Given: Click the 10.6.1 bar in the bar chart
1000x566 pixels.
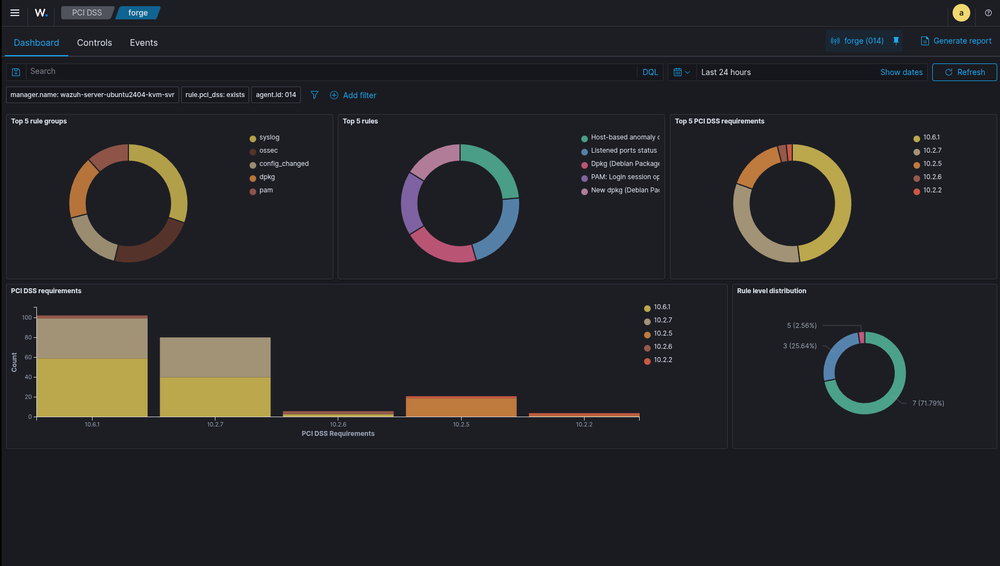Looking at the screenshot, I should click(x=92, y=366).
